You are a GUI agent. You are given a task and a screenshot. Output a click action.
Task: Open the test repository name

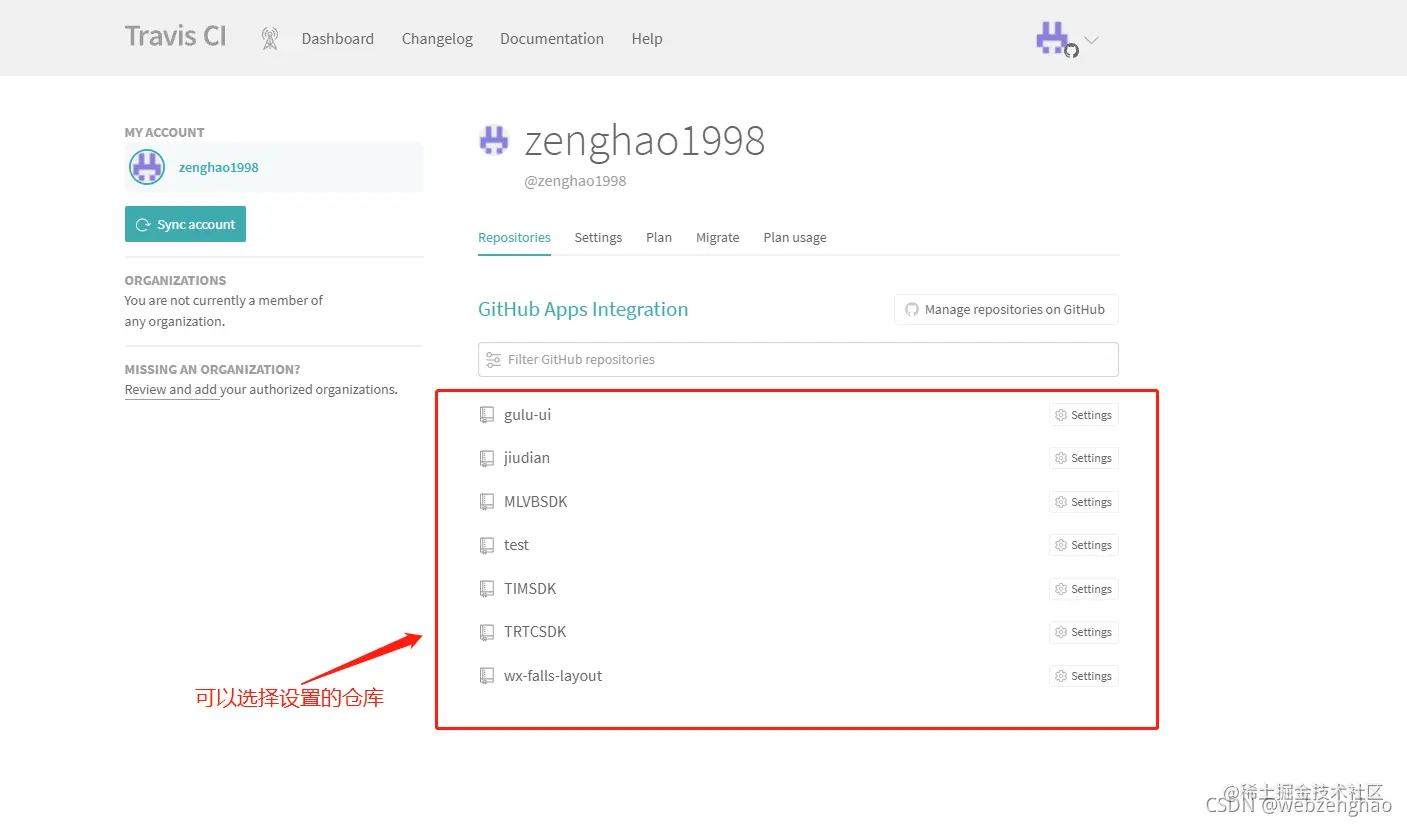[x=516, y=545]
